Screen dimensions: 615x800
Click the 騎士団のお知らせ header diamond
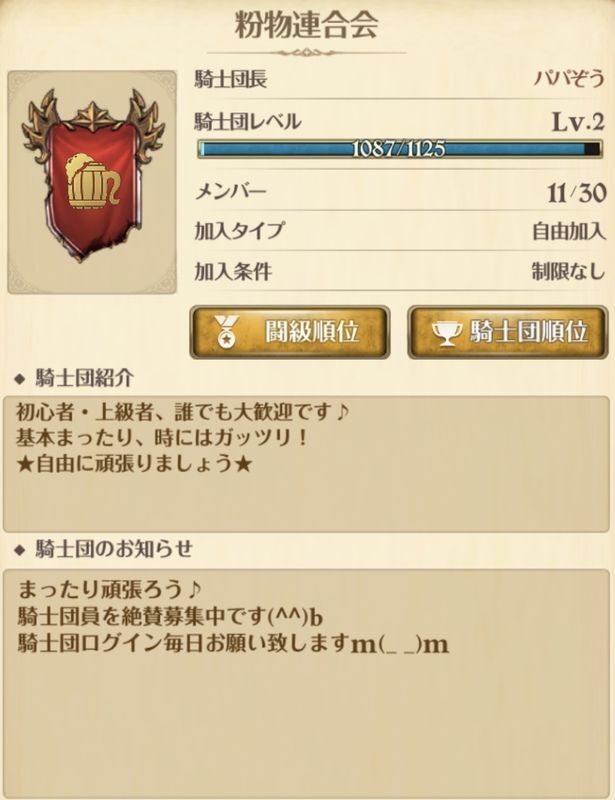coord(20,550)
